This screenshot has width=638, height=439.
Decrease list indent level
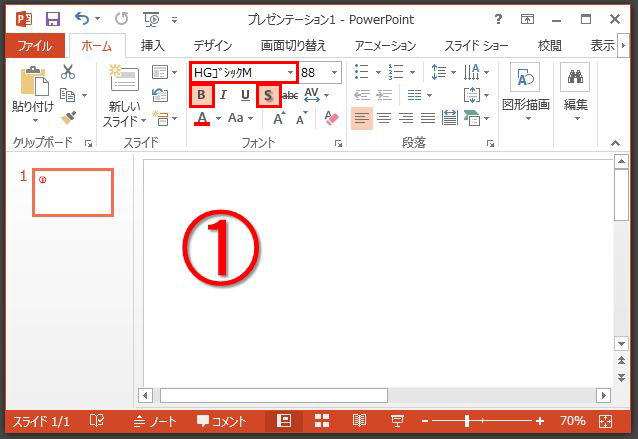pos(362,95)
